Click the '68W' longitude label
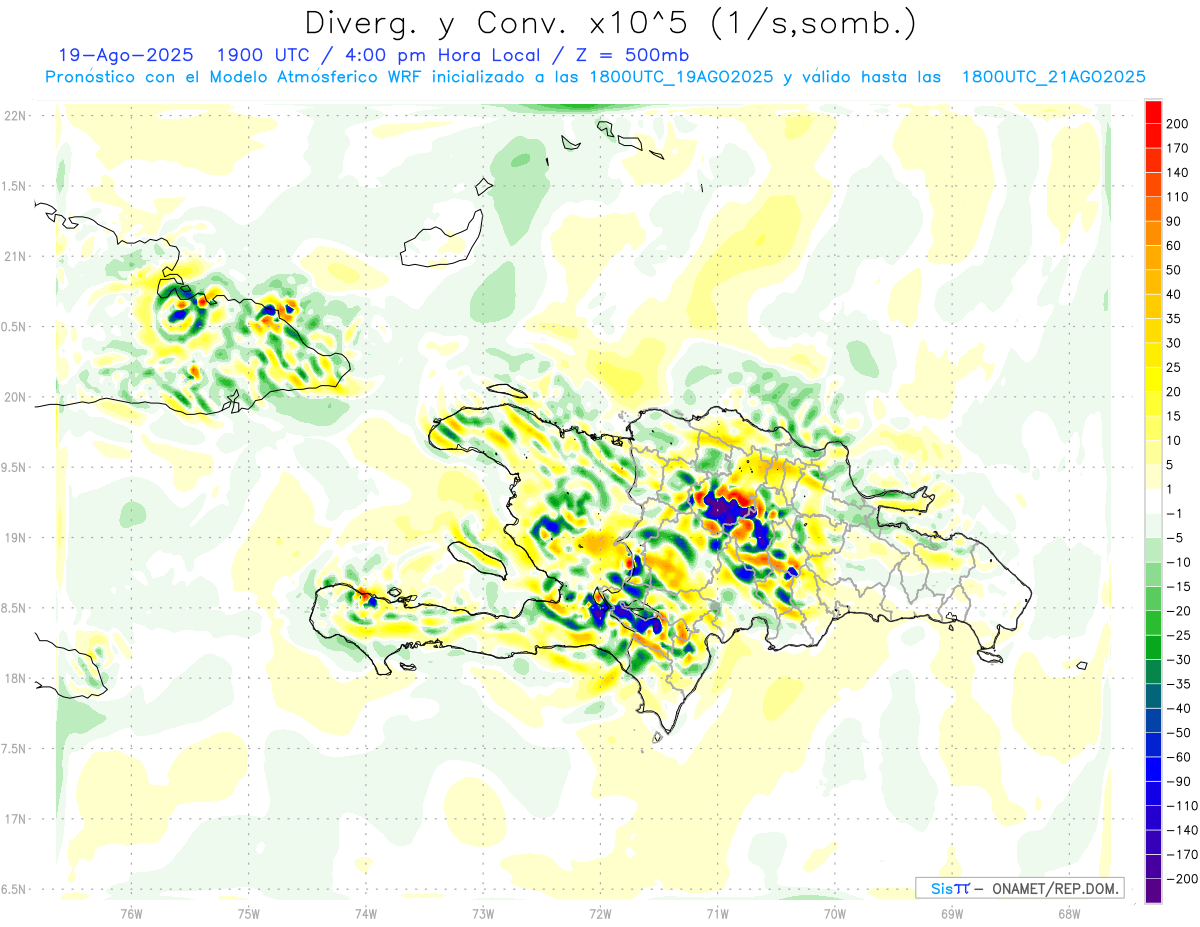This screenshot has height=927, width=1200. 1069,913
